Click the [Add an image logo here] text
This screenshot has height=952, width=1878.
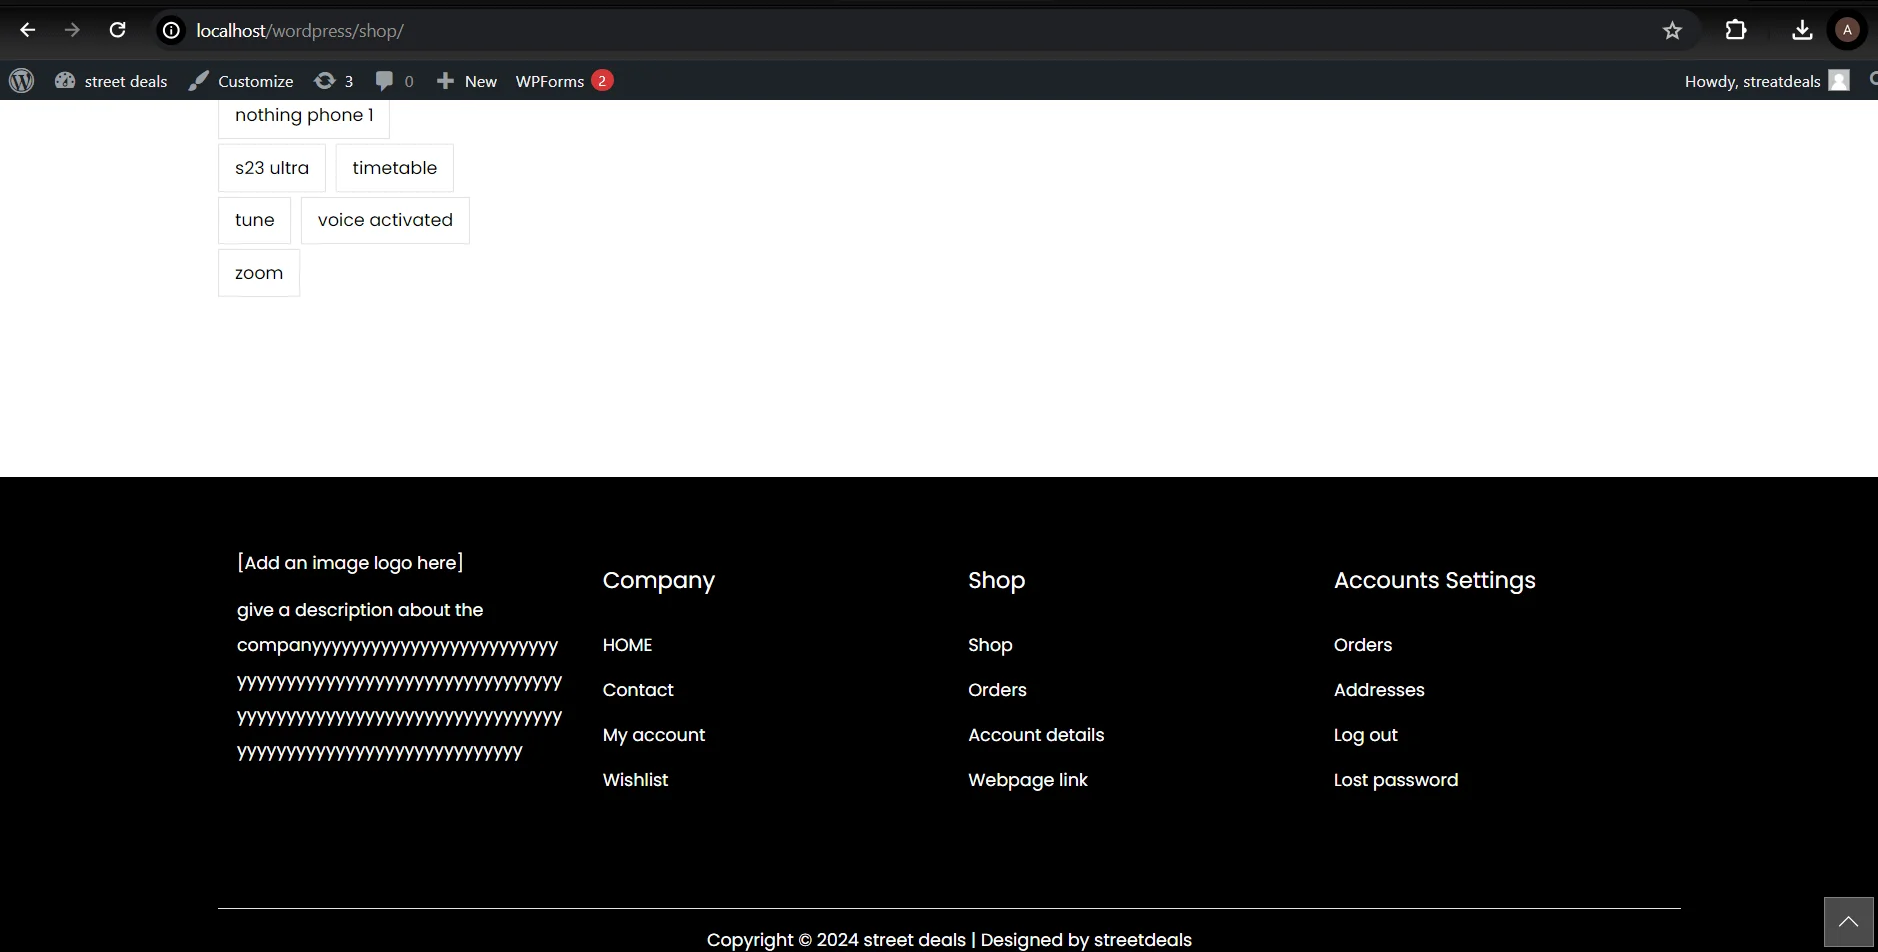tap(350, 563)
